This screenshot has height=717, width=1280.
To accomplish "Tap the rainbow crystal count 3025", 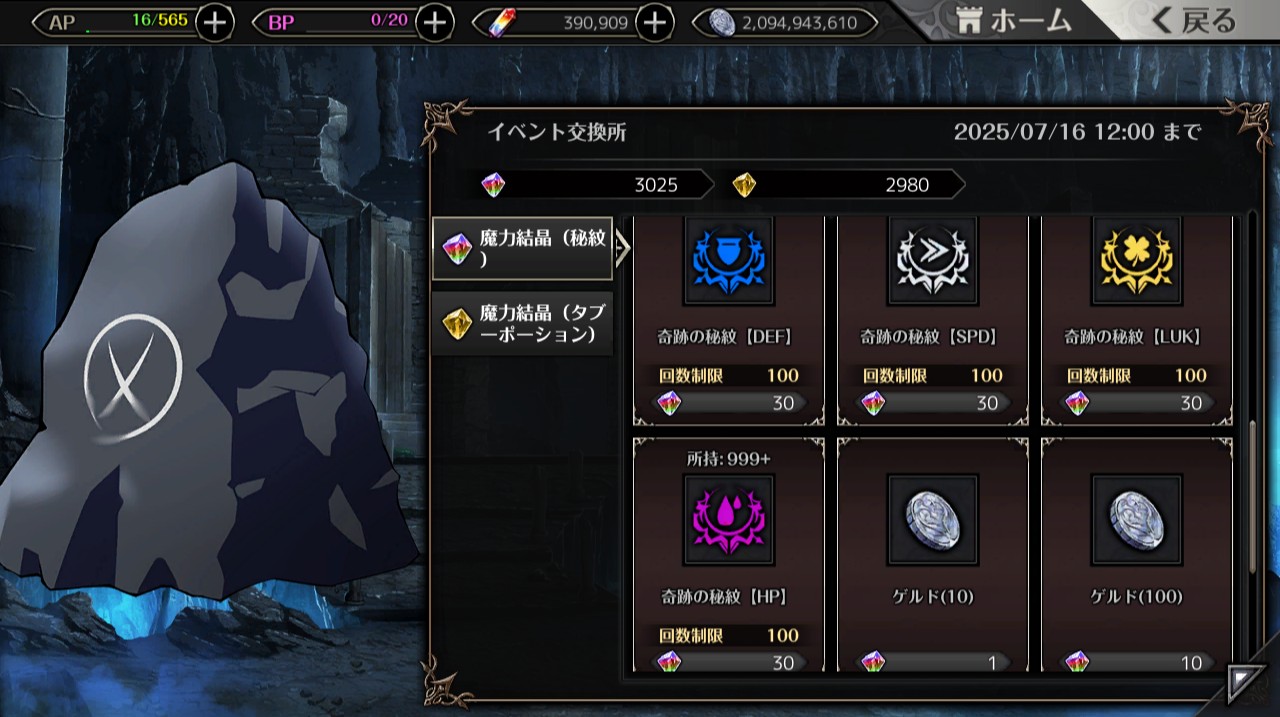I will [596, 184].
